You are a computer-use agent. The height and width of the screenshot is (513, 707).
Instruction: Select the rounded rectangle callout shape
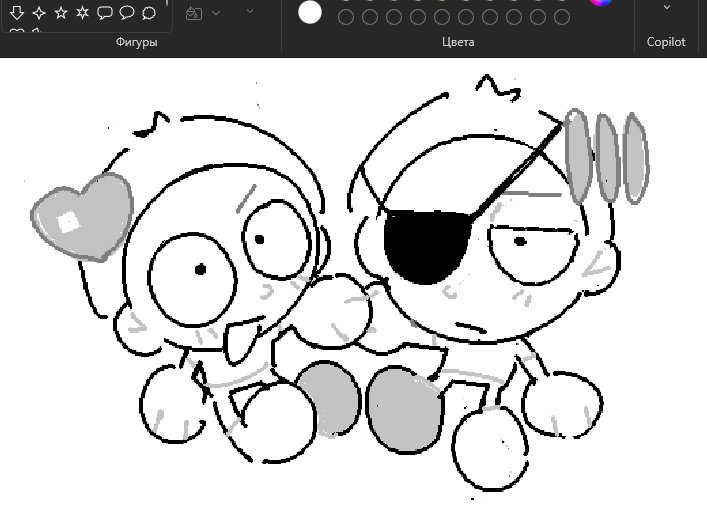(x=105, y=13)
